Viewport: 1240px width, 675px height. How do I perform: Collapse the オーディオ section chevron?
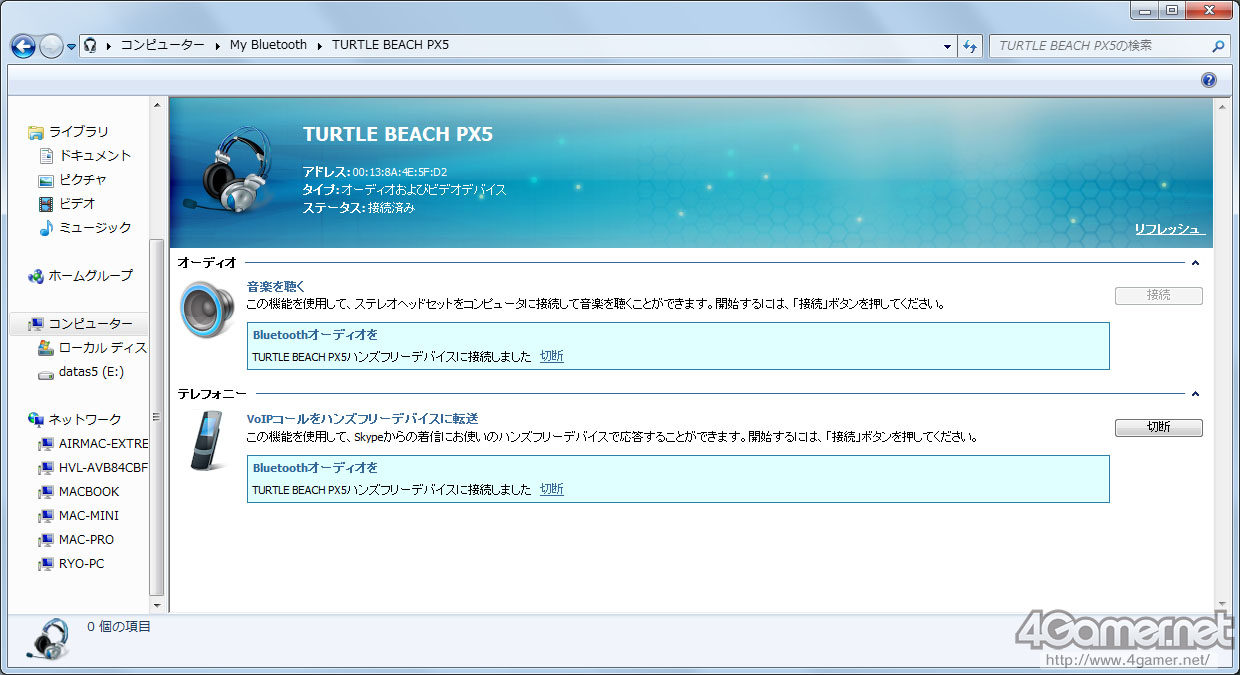tap(1195, 263)
